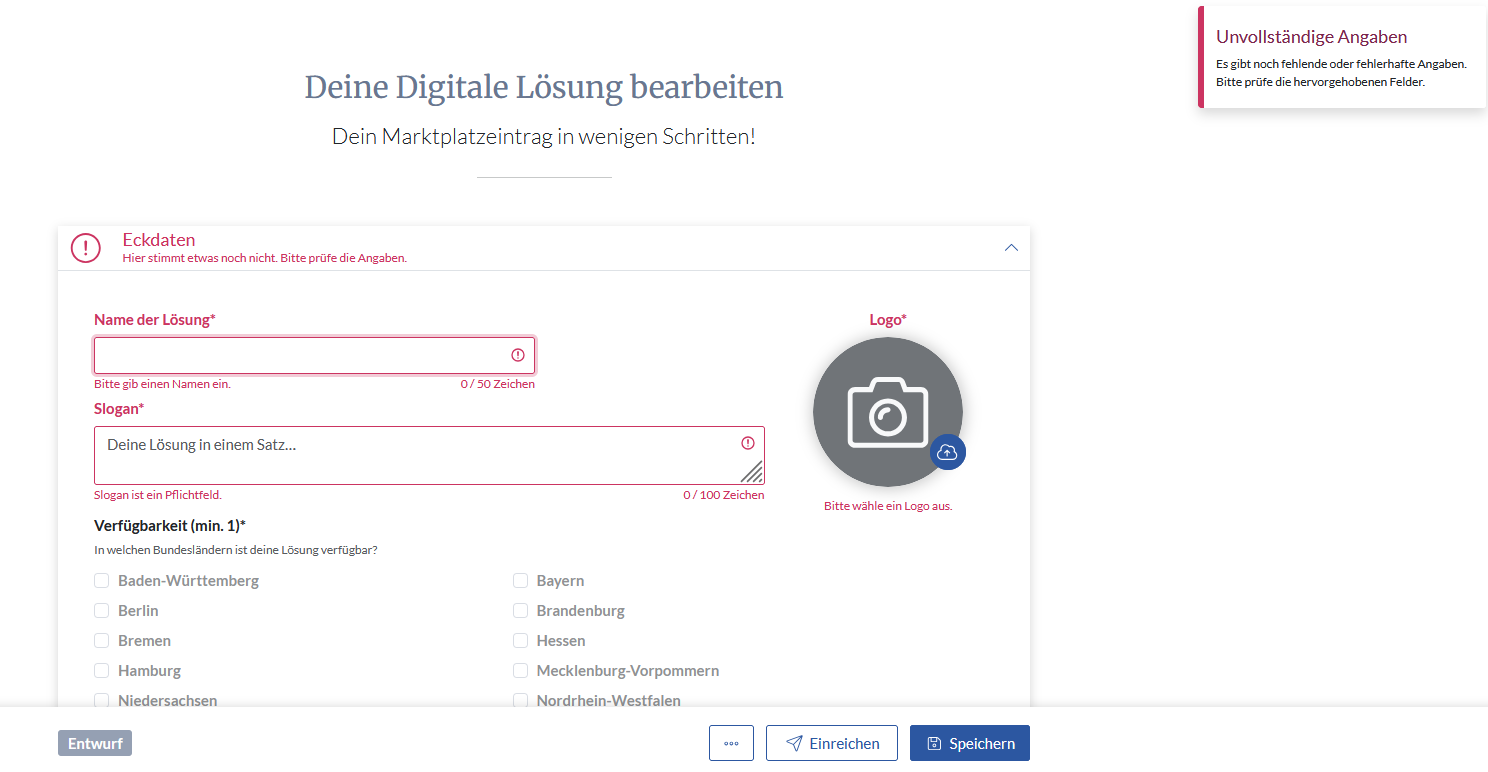Image resolution: width=1488 pixels, height=772 pixels.
Task: Click the camera logo placeholder
Action: [887, 411]
